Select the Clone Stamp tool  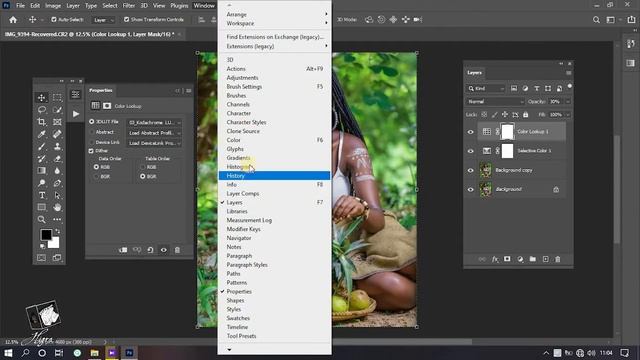(x=57, y=146)
